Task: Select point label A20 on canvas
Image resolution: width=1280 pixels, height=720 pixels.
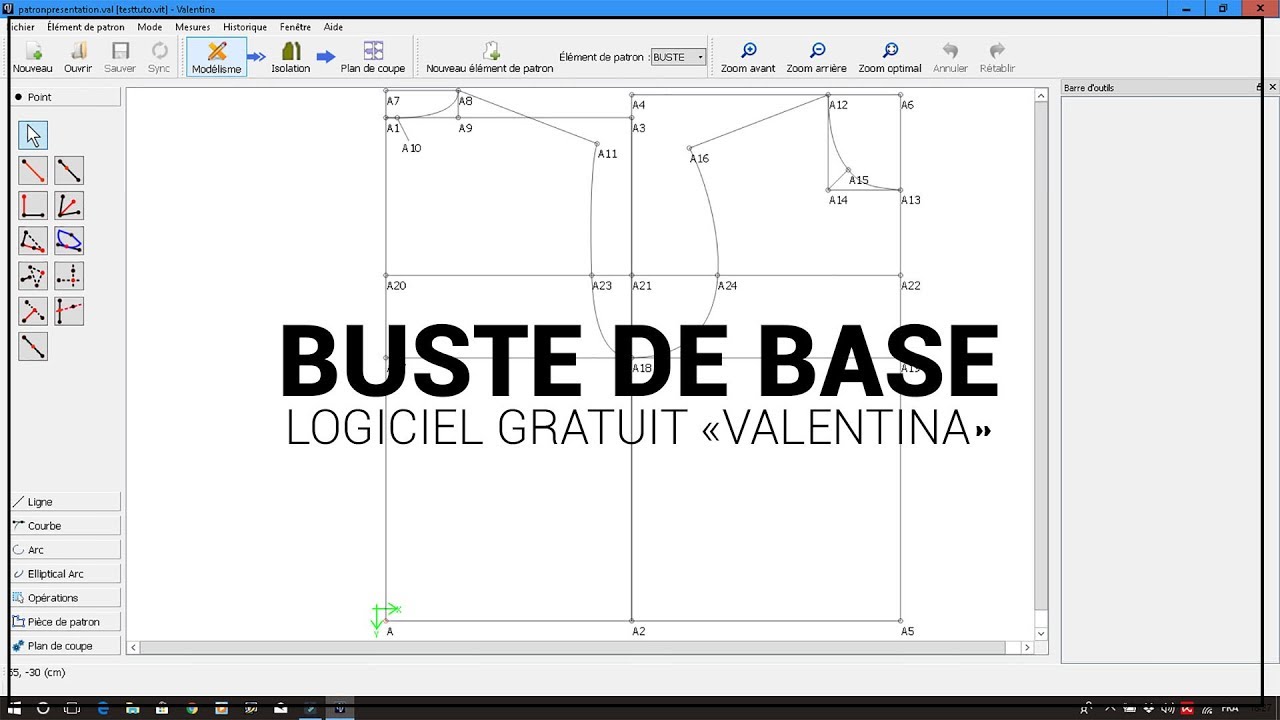Action: pos(396,286)
